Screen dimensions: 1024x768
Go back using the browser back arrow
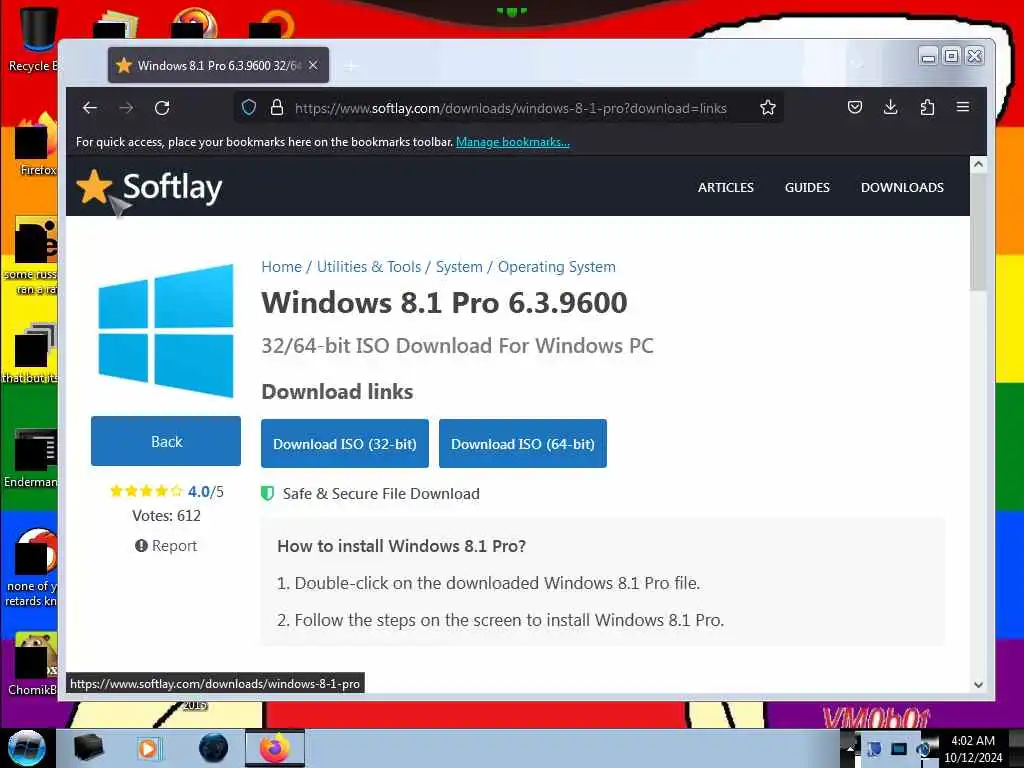[x=89, y=108]
